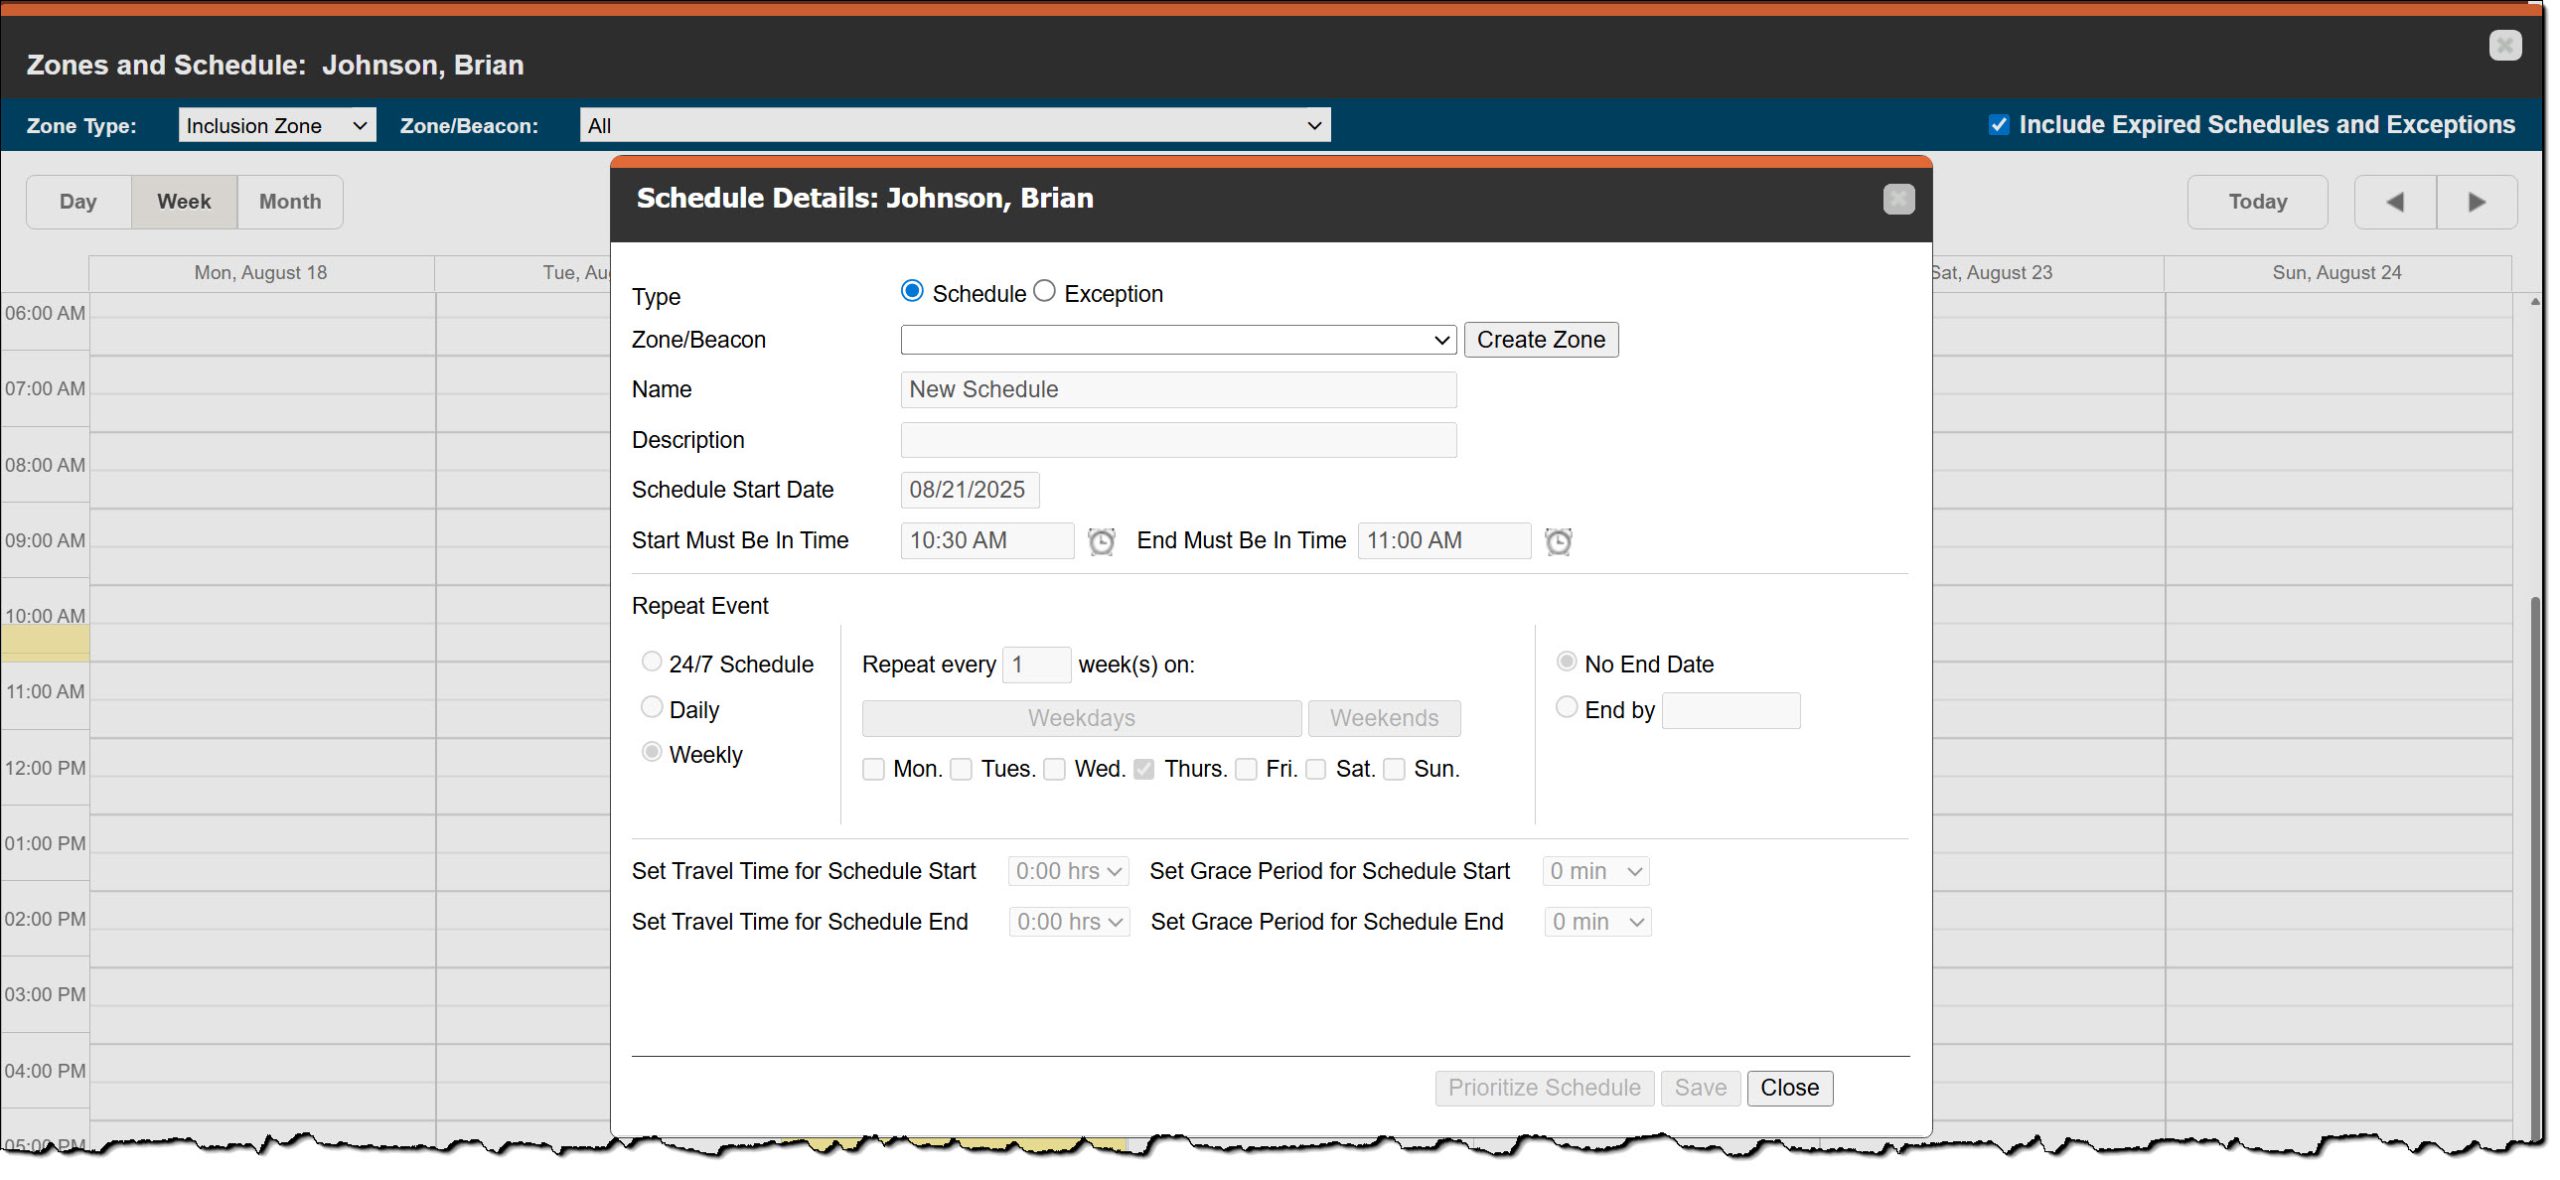2560x1180 pixels.
Task: Go to previous week with left arrow
Action: coord(2395,202)
